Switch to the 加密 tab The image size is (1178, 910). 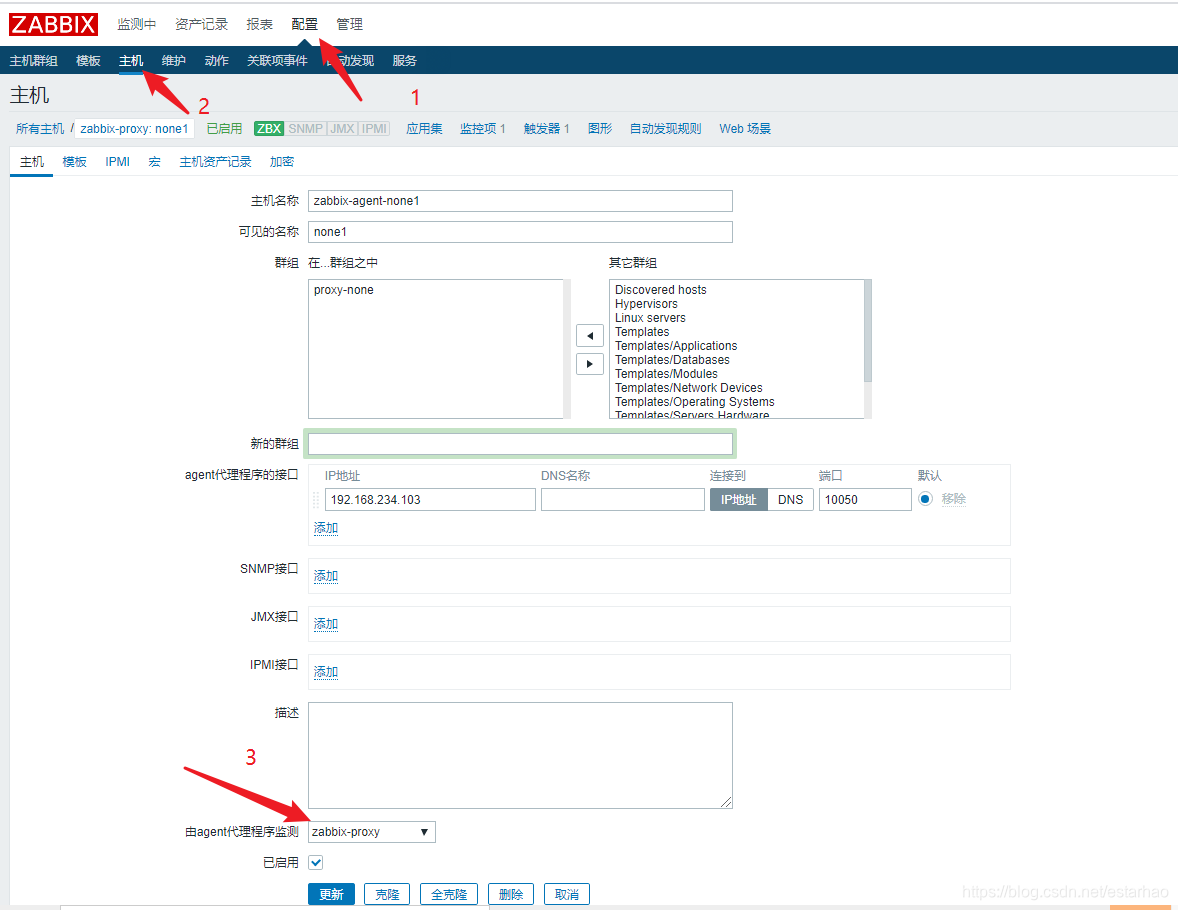click(282, 162)
